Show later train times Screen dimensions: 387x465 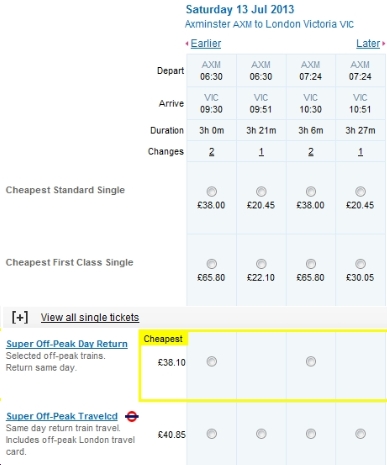[x=368, y=43]
